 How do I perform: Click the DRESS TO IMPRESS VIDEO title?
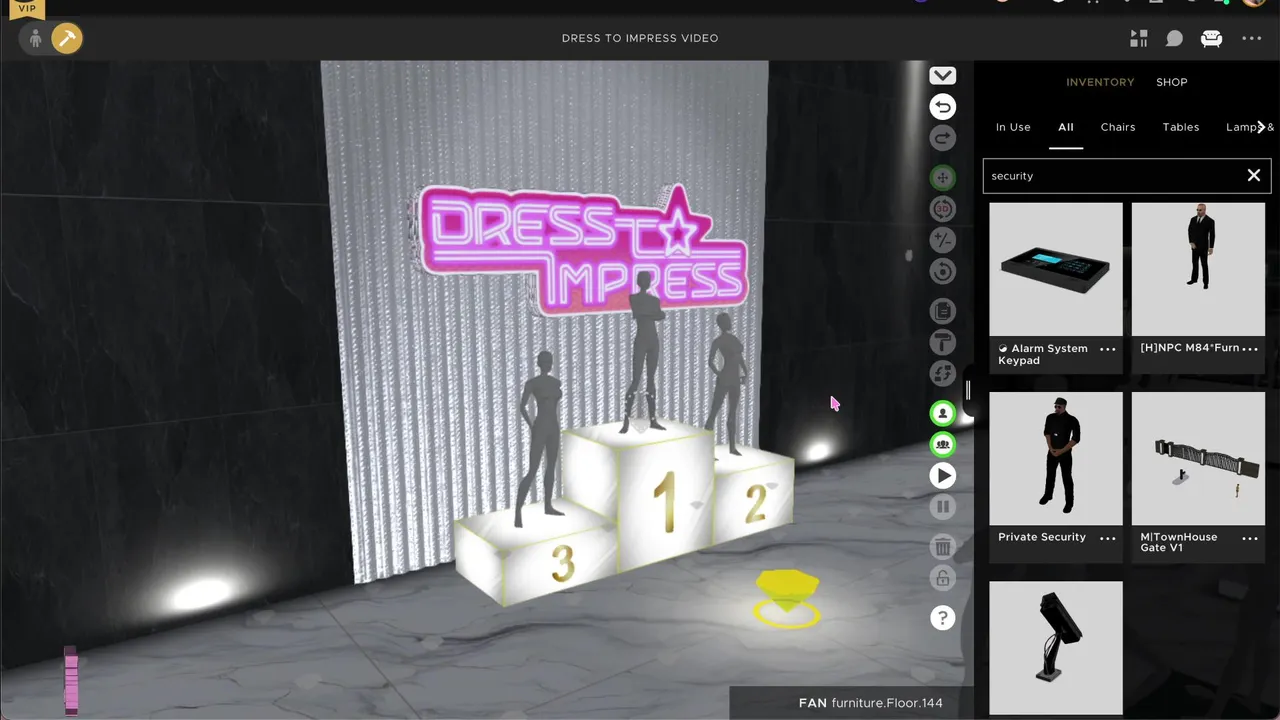pyautogui.click(x=640, y=38)
